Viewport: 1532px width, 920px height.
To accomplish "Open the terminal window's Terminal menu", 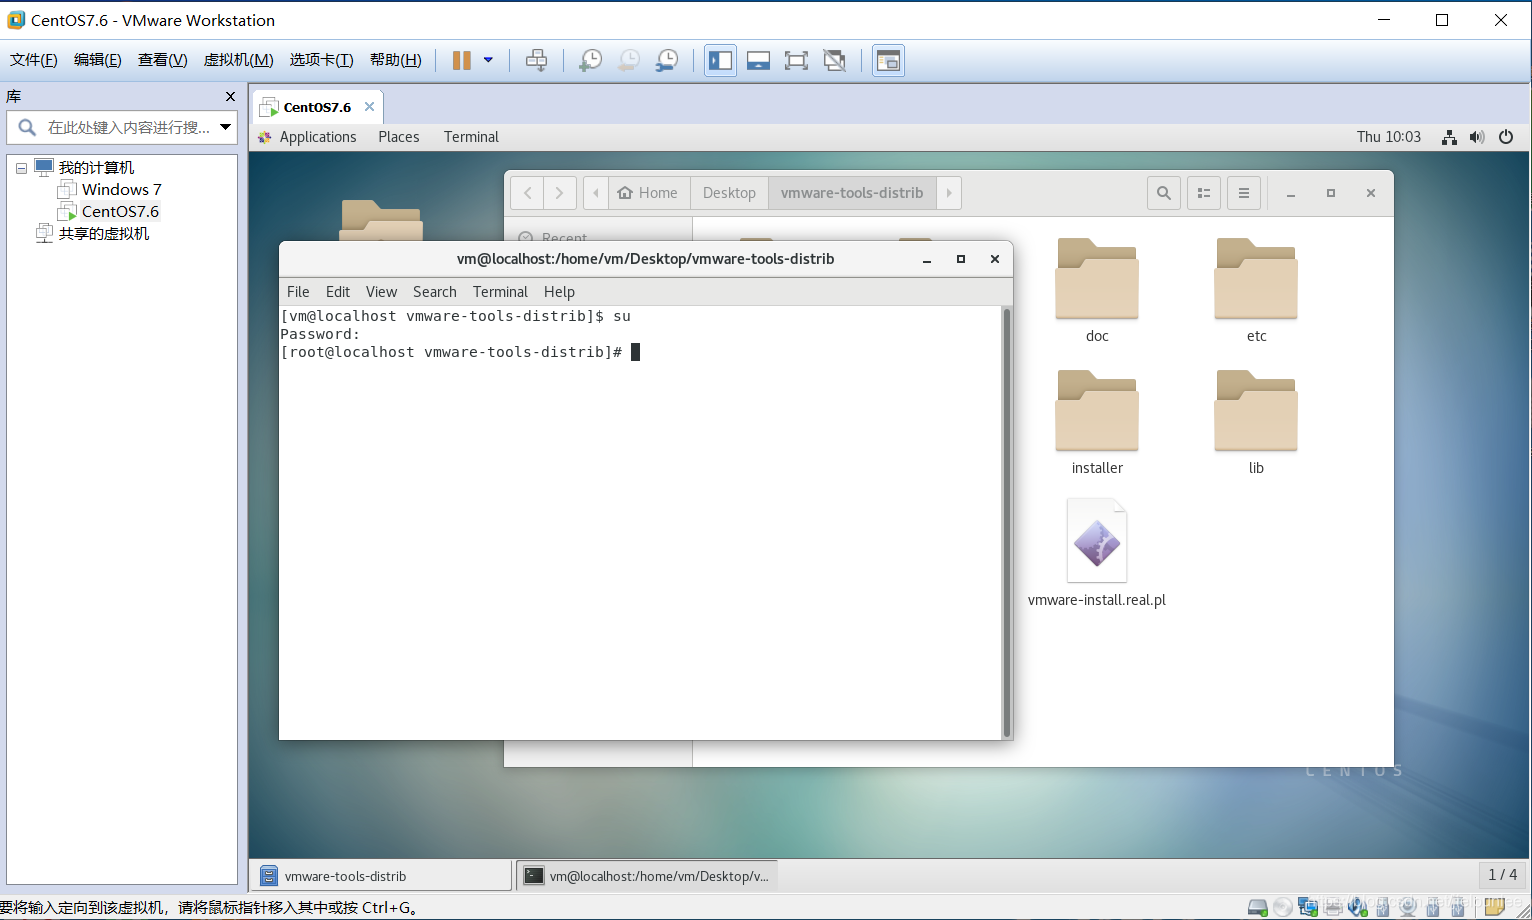I will (500, 292).
